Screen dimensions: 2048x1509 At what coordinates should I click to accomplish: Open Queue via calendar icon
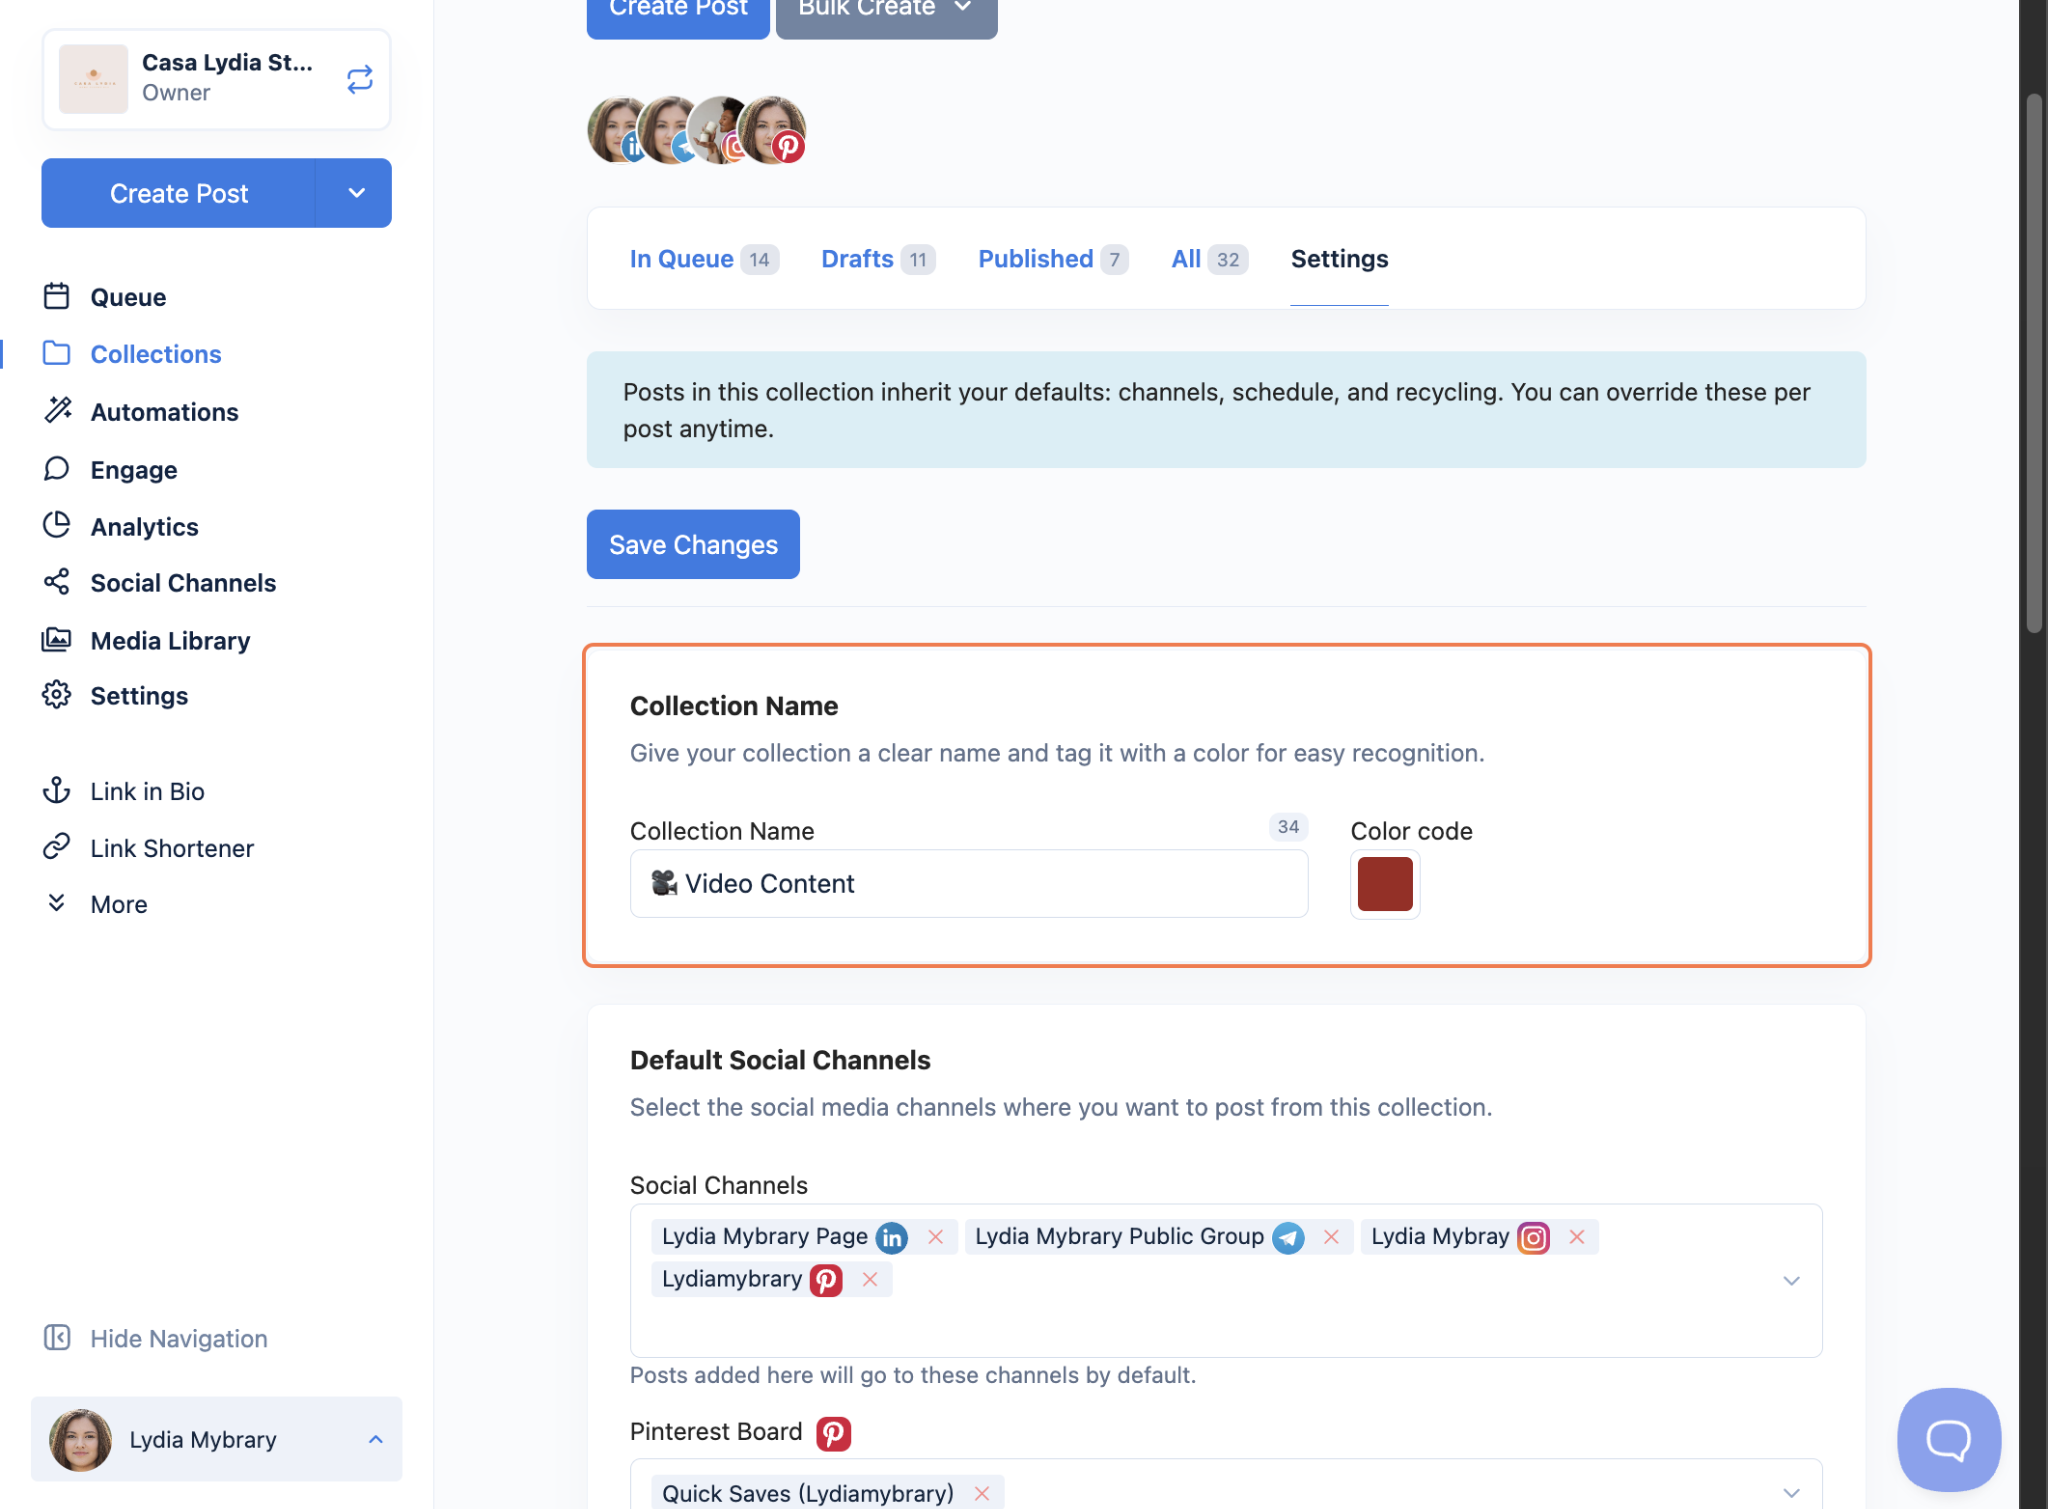click(57, 296)
